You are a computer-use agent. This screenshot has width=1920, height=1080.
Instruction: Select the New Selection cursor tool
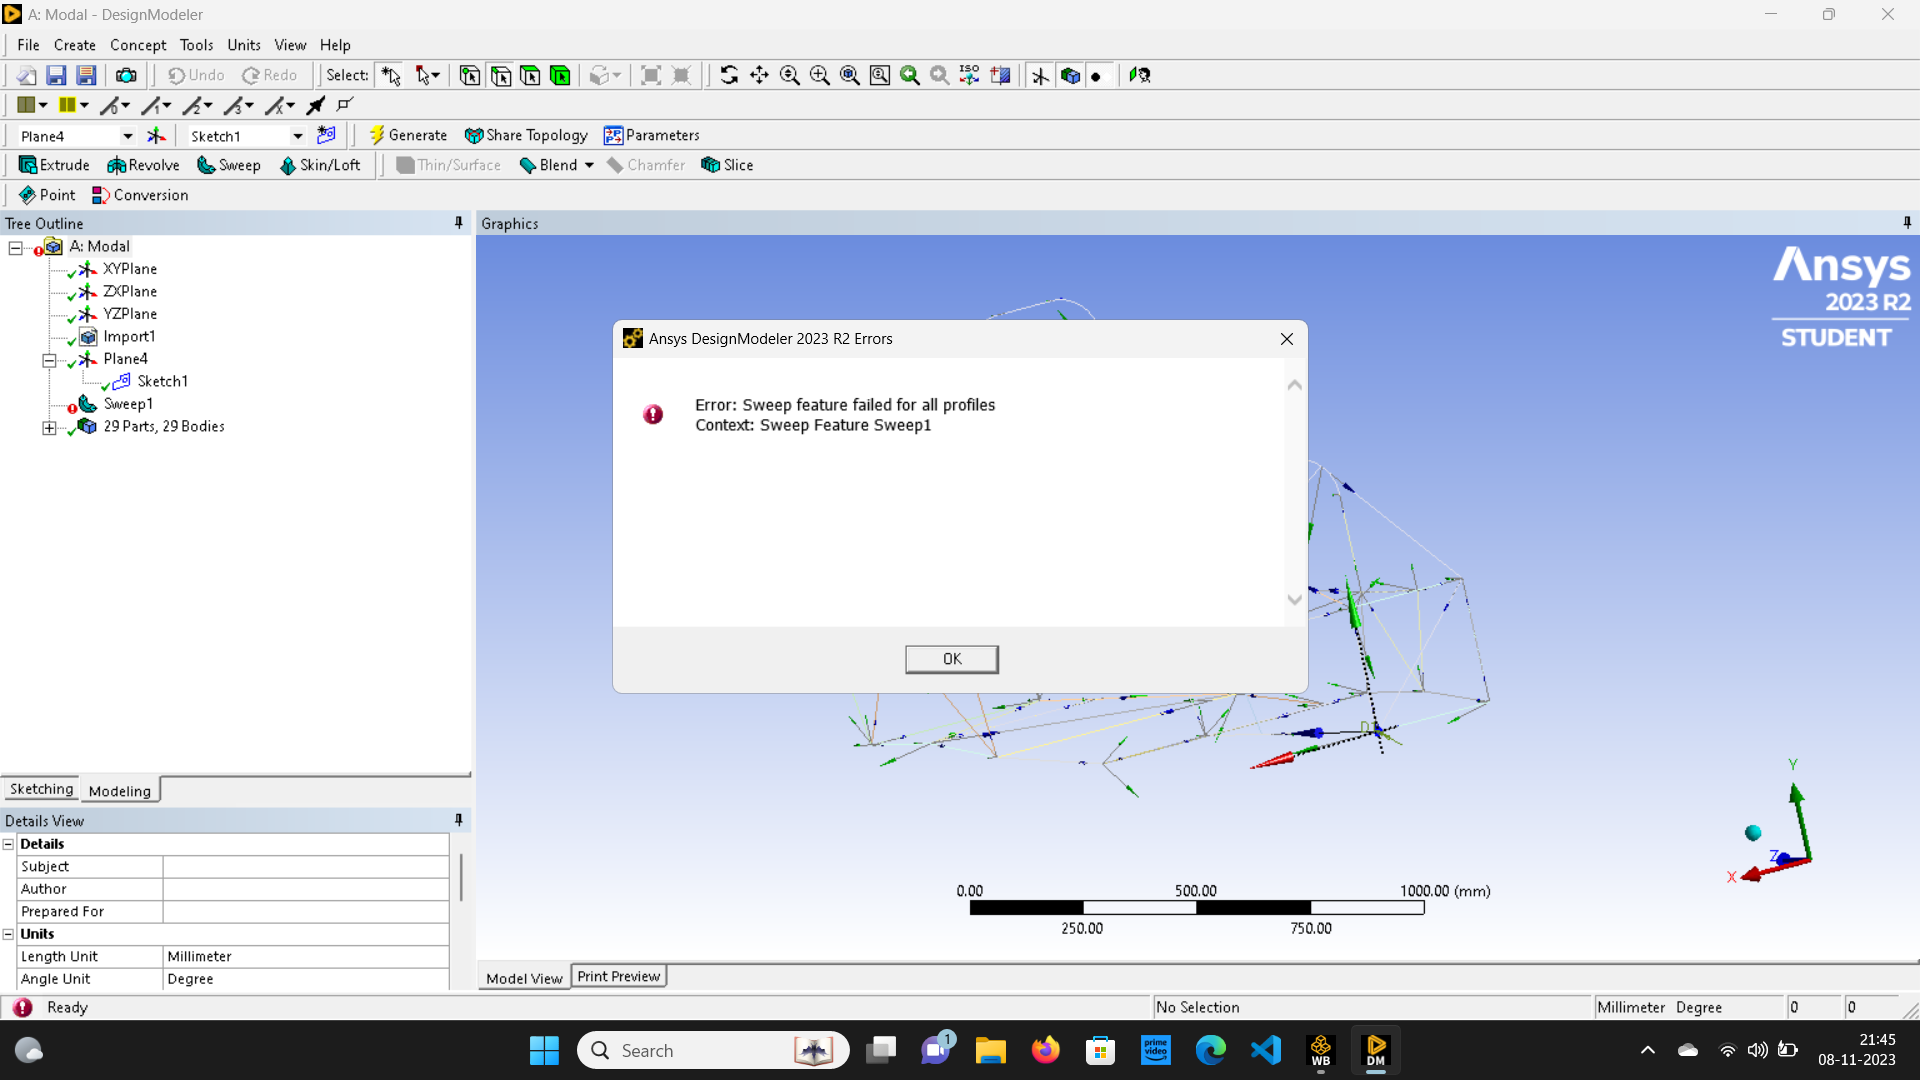coord(391,75)
